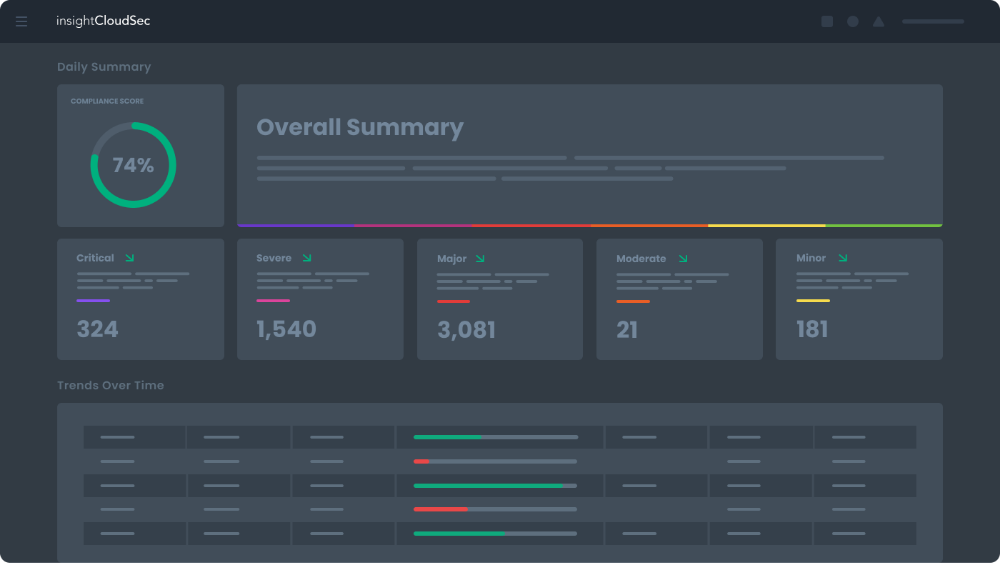
Task: Click the insightCloudSec logo
Action: 103,21
